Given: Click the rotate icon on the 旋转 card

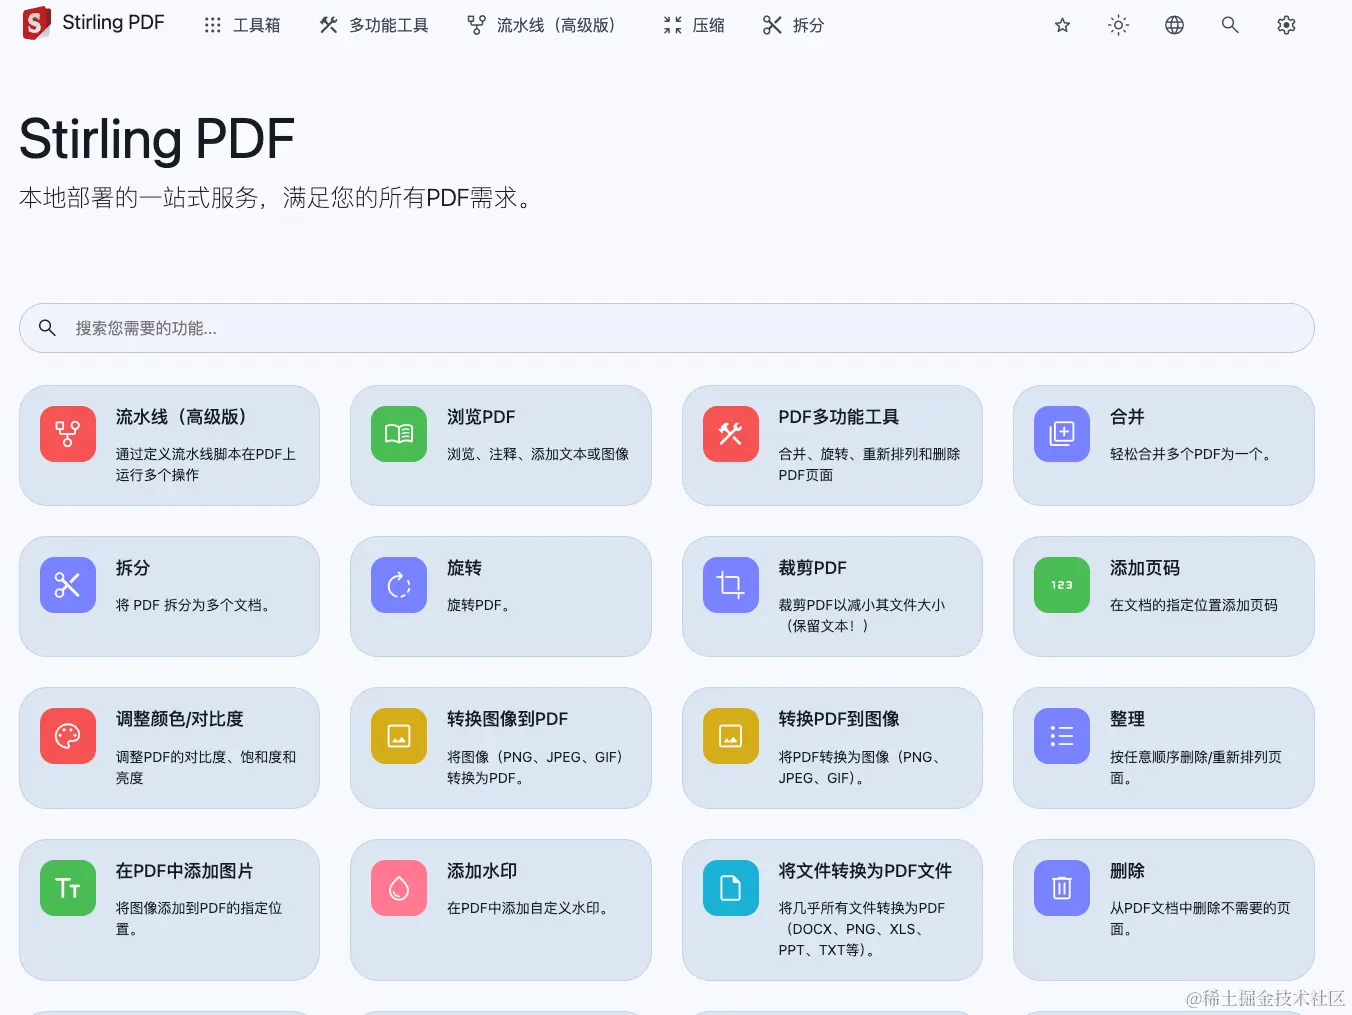Looking at the screenshot, I should tap(399, 585).
